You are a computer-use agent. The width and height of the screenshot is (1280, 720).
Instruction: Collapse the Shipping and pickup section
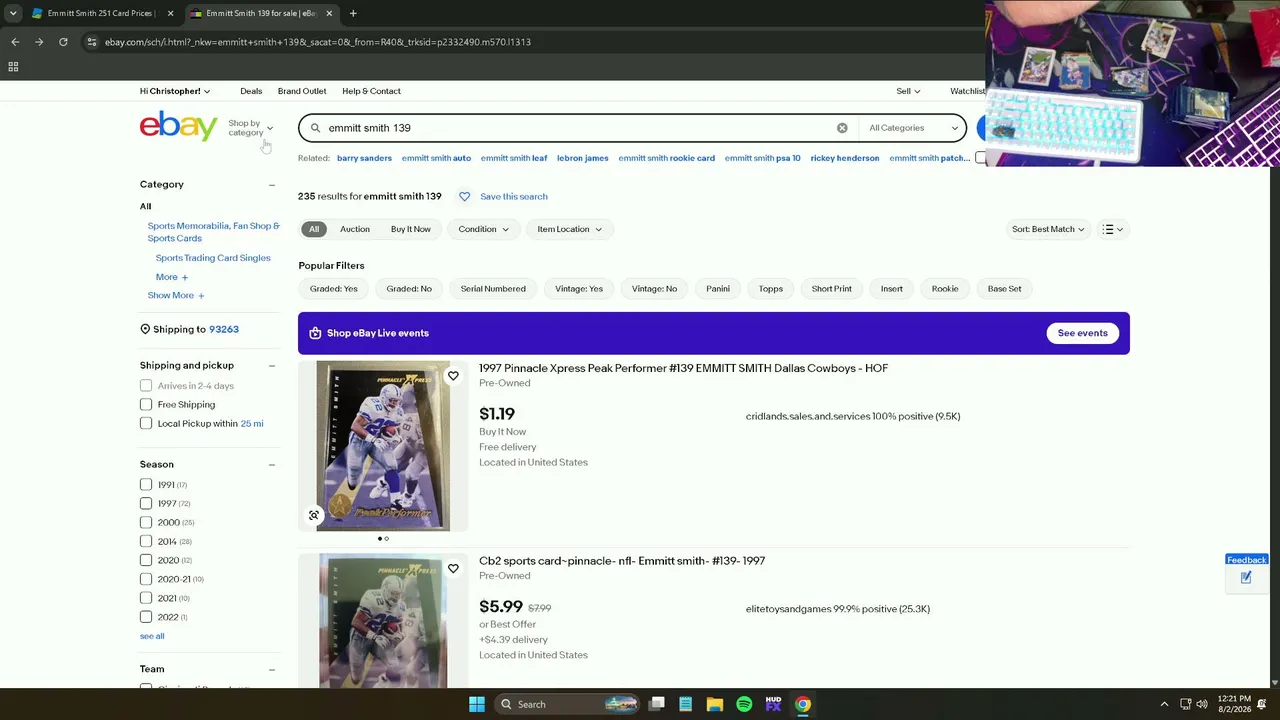coord(272,366)
